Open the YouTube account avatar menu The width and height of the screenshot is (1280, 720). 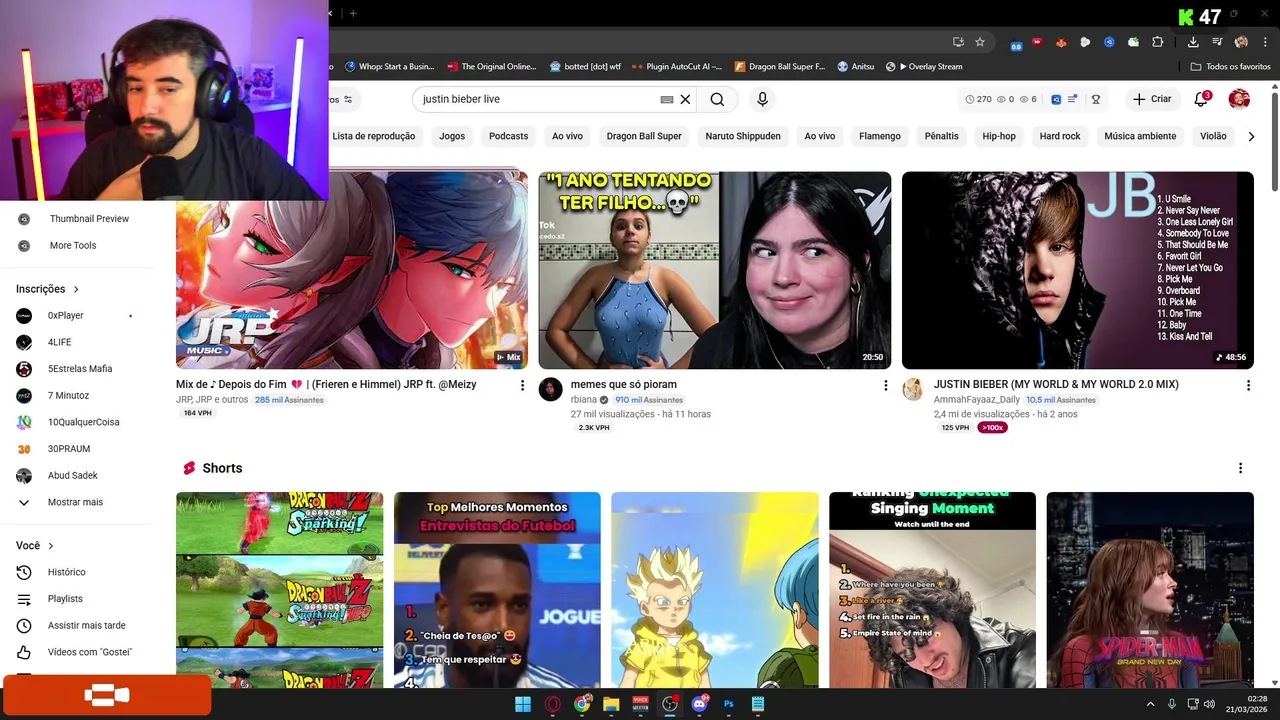tap(1239, 99)
